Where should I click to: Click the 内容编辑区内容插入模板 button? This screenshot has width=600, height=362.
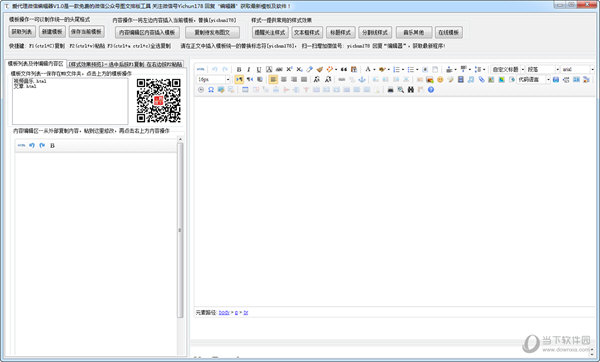pos(147,33)
